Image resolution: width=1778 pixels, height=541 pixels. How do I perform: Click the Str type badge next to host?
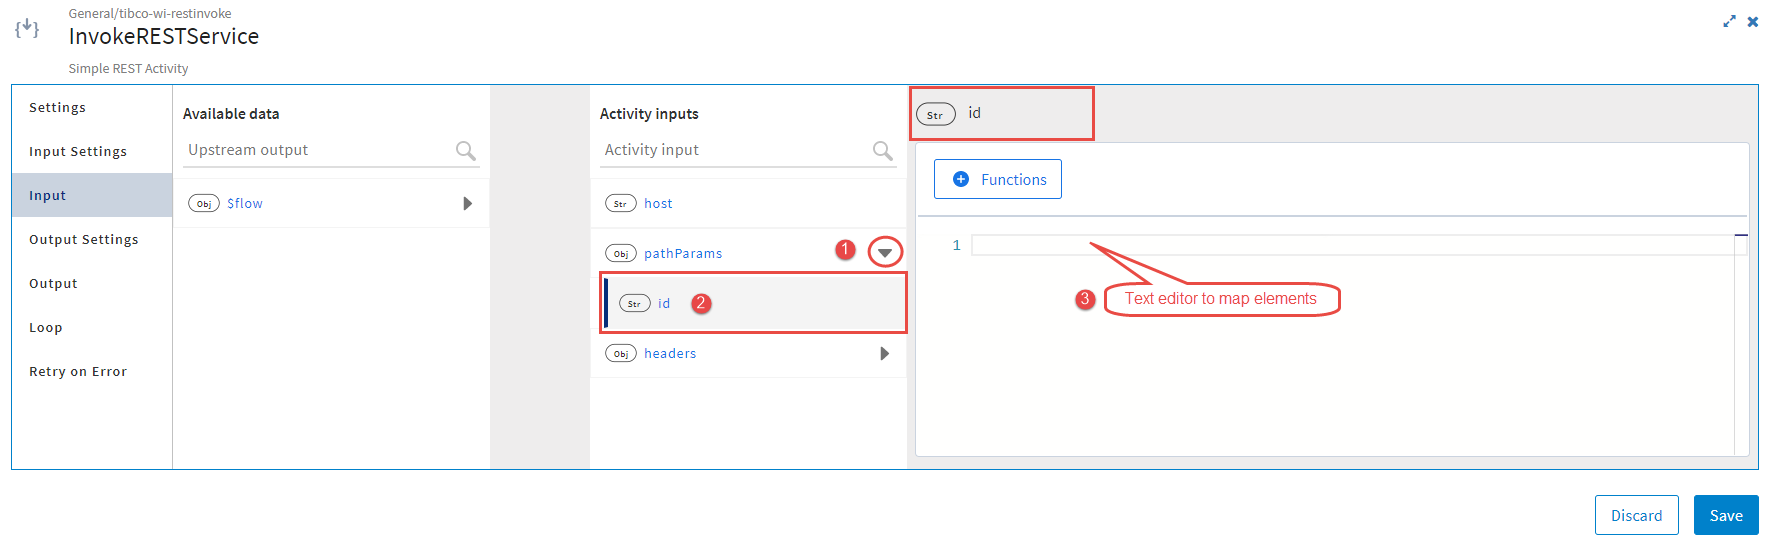click(620, 204)
